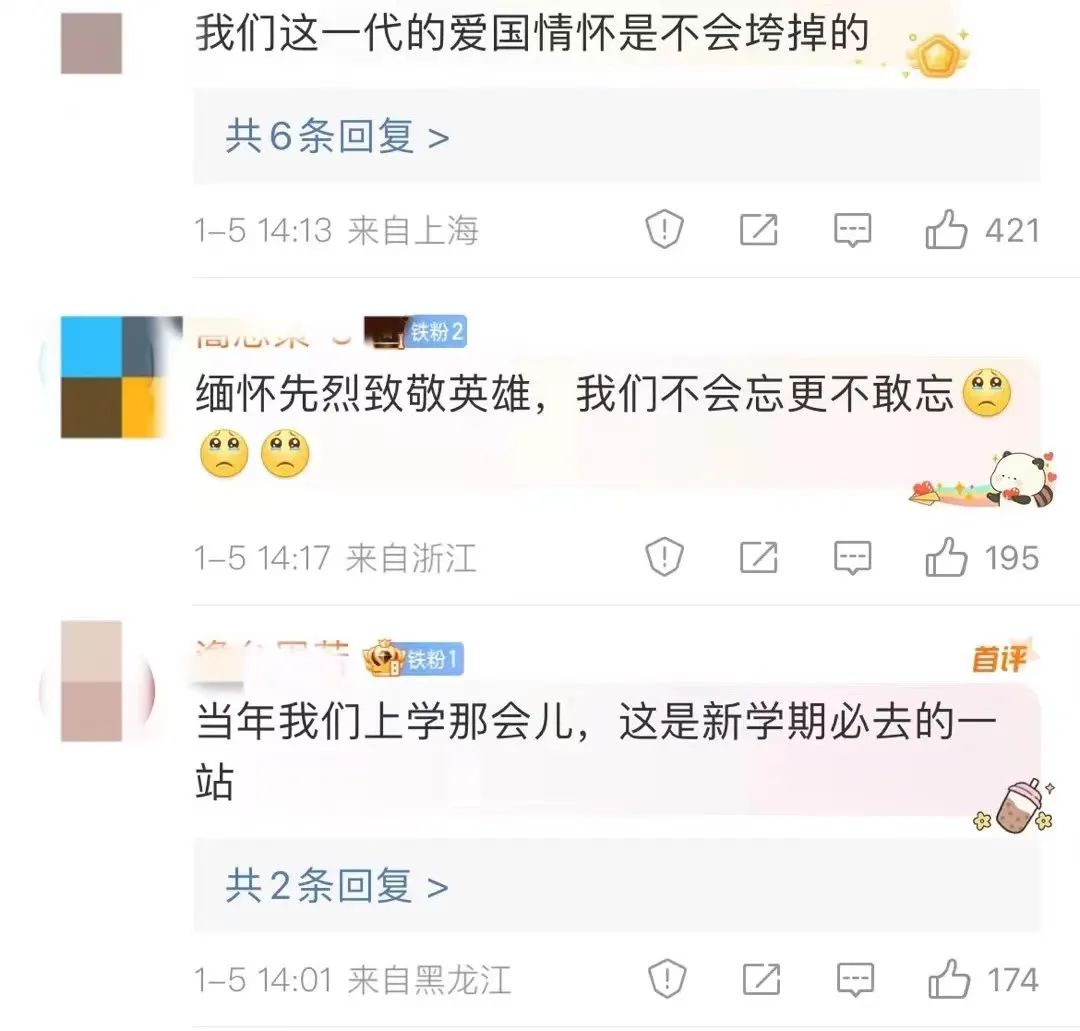1080x1031 pixels.
Task: Like the 14:13 Shanghai comment
Action: point(946,229)
